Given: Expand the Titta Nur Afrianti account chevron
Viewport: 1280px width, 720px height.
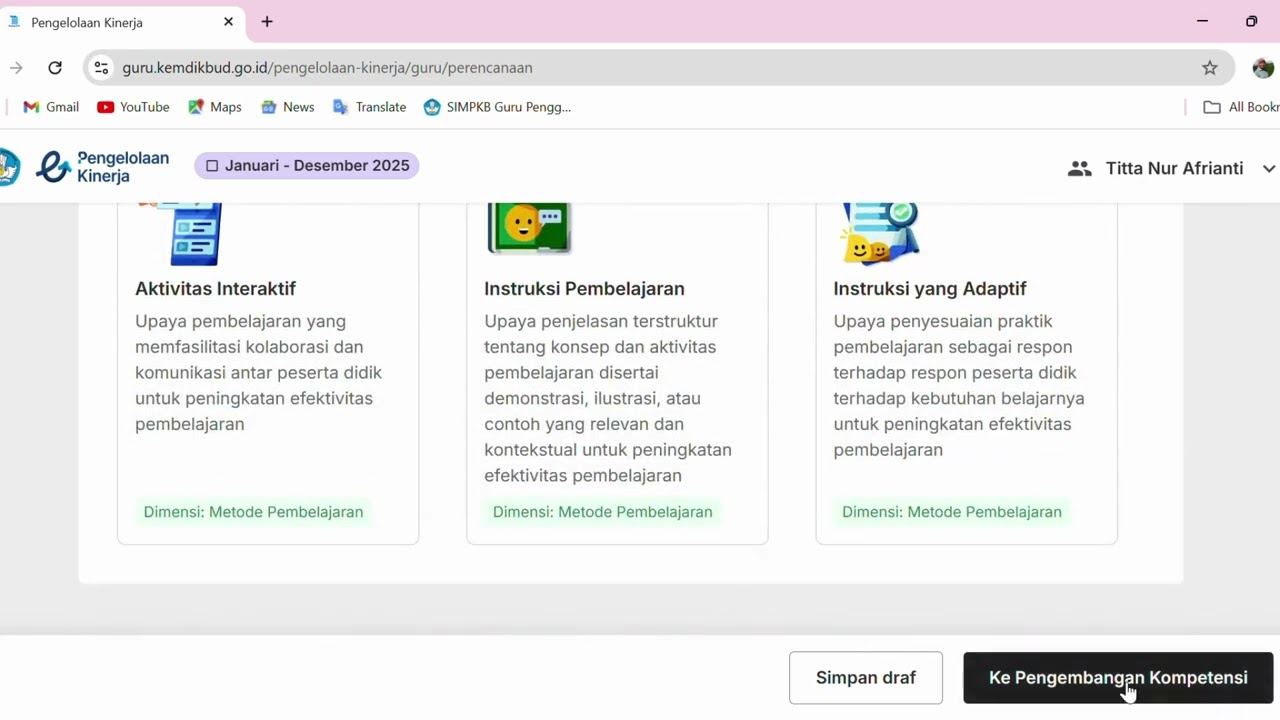Looking at the screenshot, I should (x=1269, y=168).
